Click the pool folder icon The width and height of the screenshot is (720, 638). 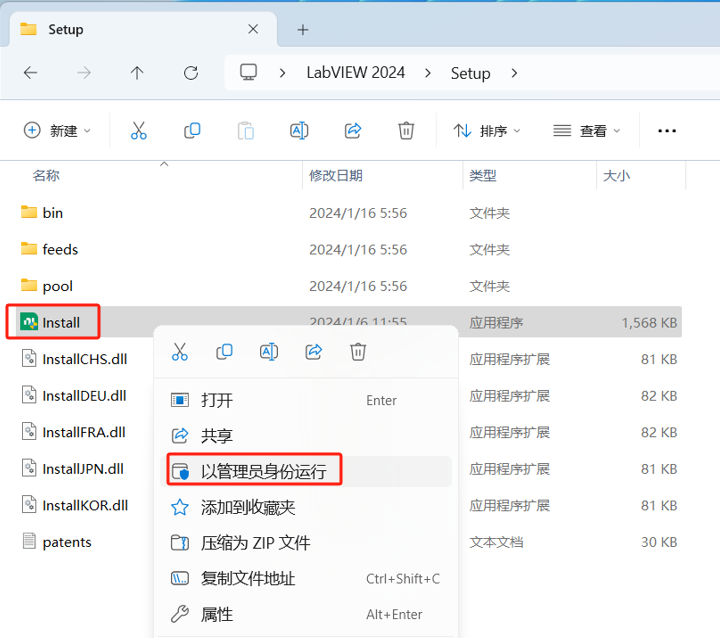coord(29,285)
